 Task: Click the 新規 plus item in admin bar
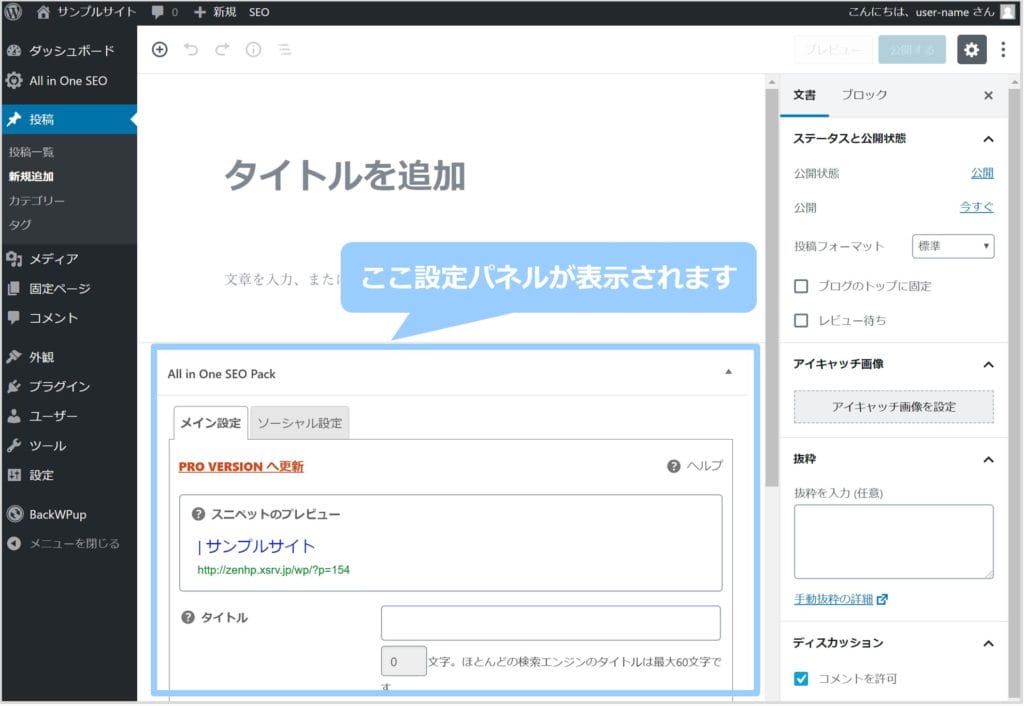[x=215, y=12]
